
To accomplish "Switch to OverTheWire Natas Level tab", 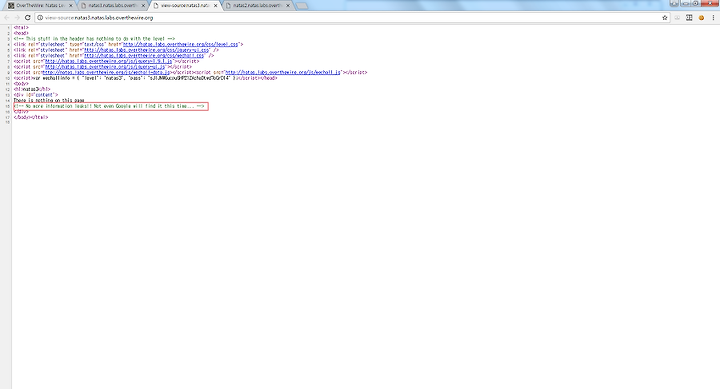I will point(39,6).
